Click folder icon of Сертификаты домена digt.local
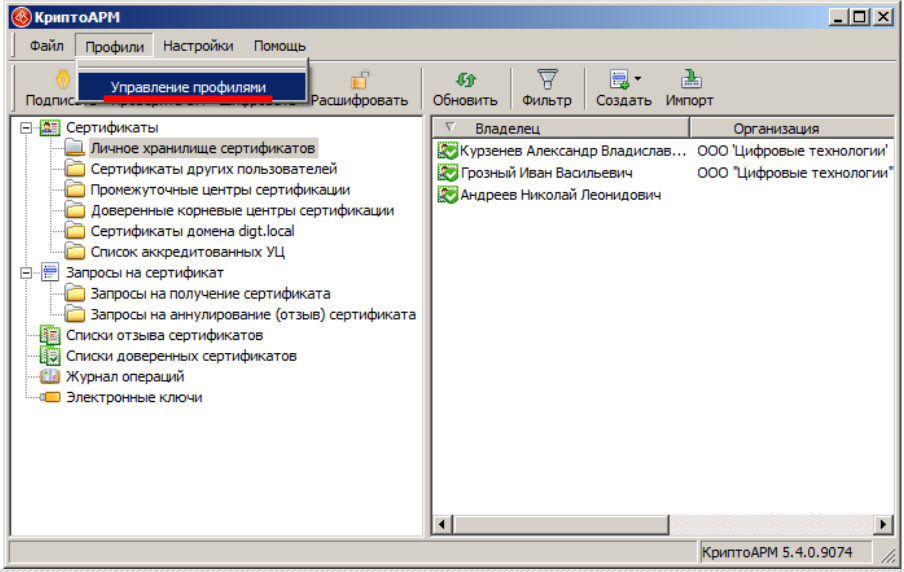 [74, 231]
